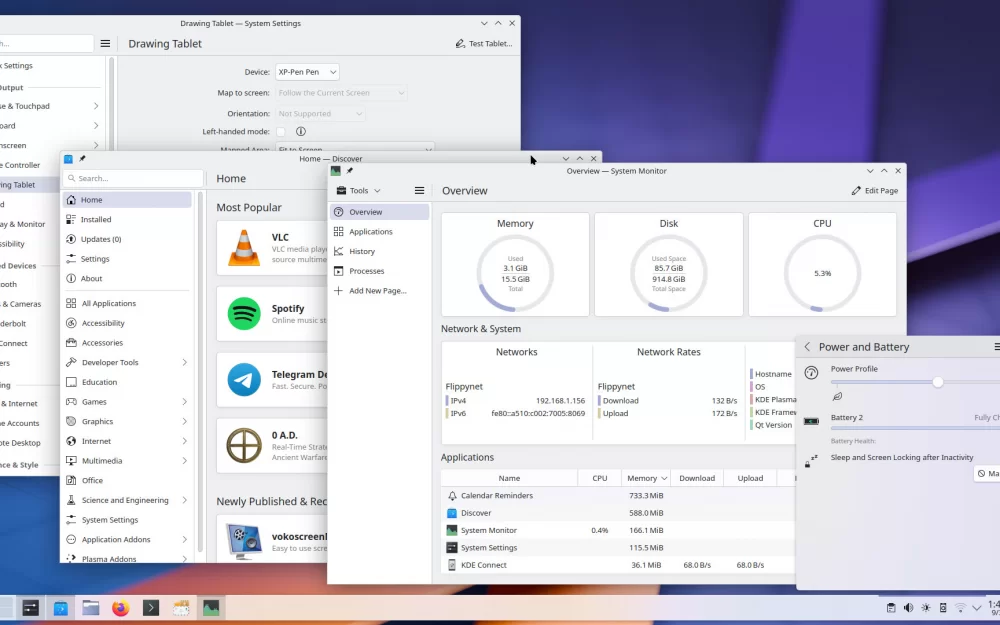The image size is (1000, 625).
Task: Toggle the pin on the System Monitor titlebar
Action: [348, 171]
